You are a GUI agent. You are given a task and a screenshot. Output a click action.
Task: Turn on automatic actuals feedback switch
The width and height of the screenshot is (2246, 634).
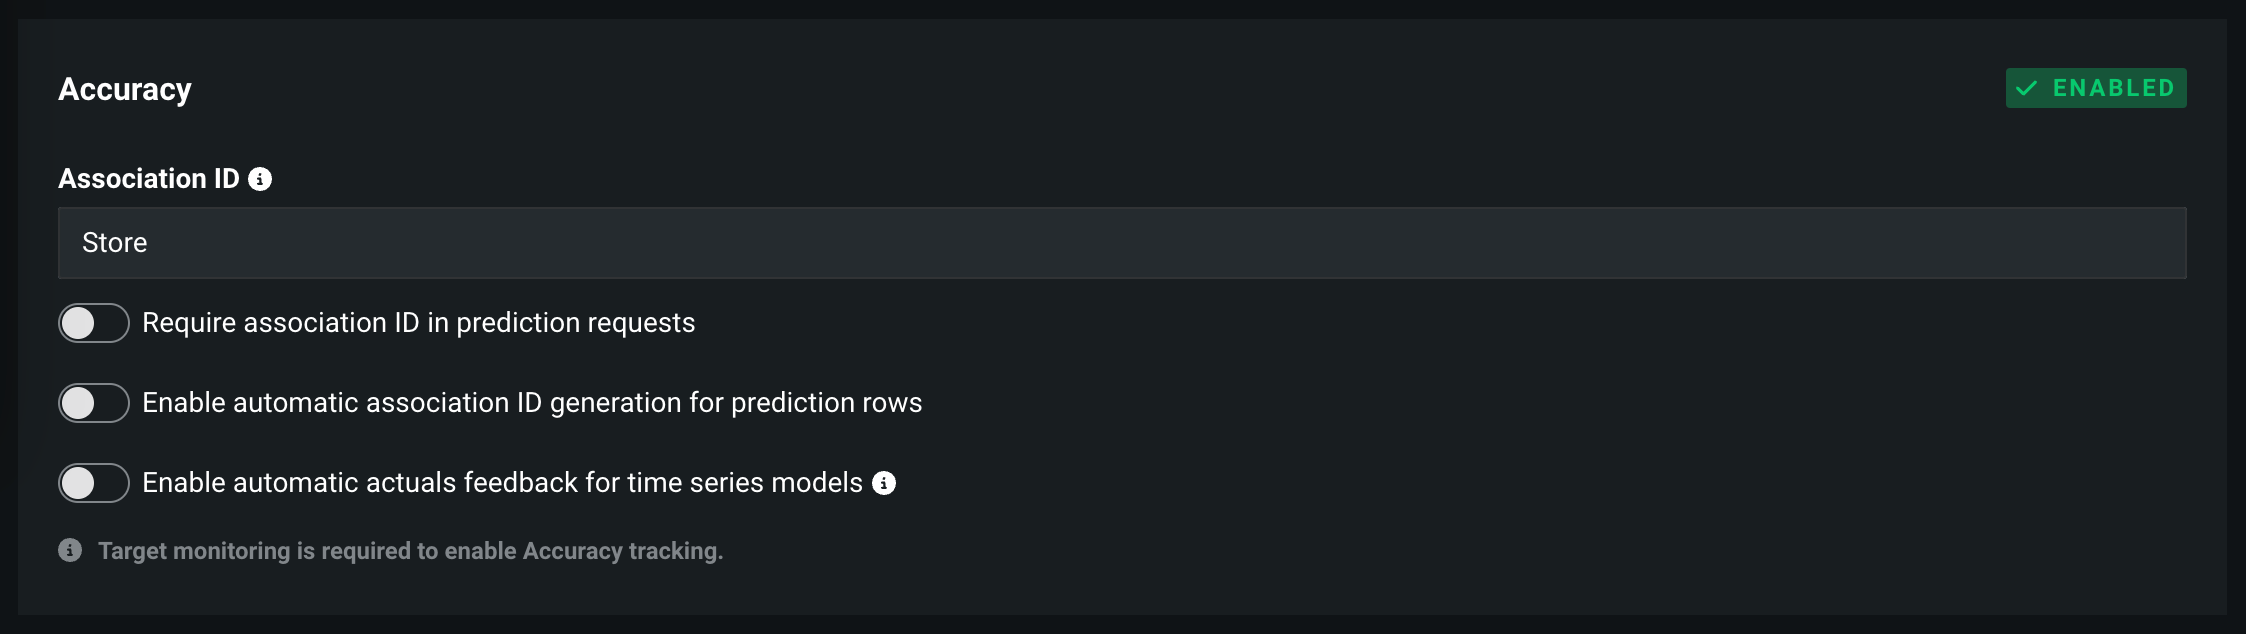point(94,483)
